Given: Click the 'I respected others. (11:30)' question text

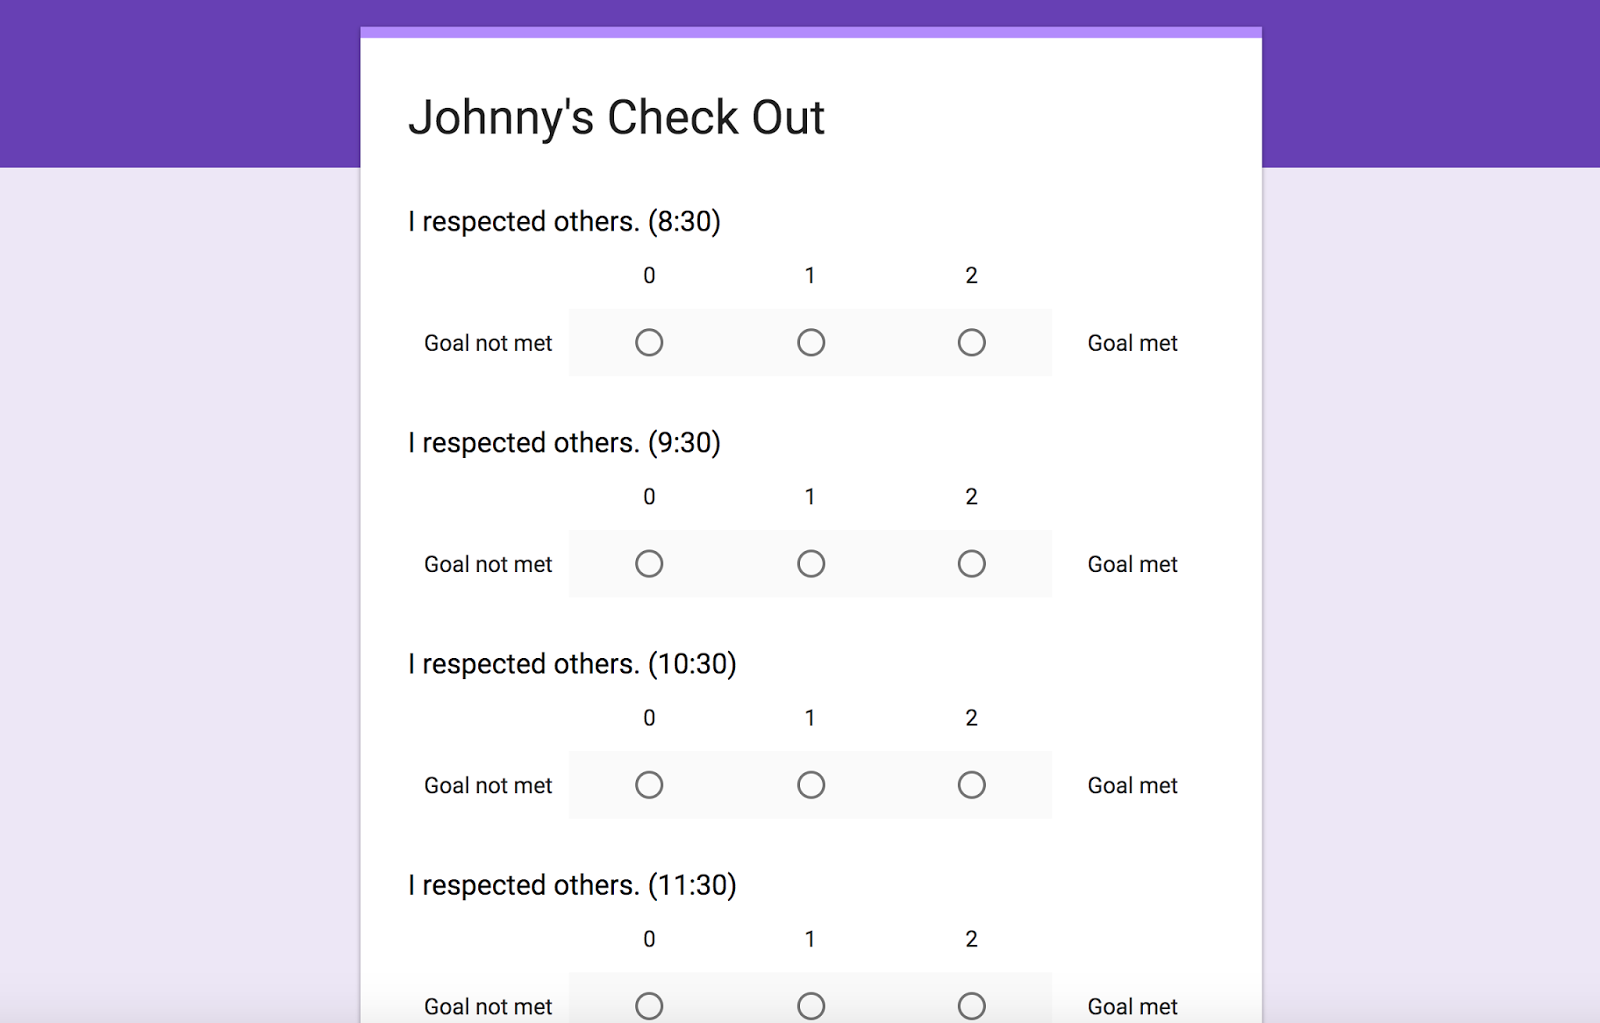Looking at the screenshot, I should click(572, 885).
